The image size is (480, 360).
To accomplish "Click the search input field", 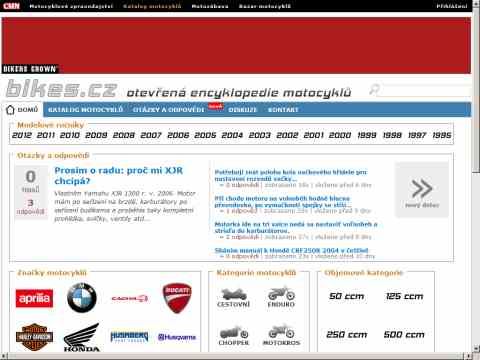I will (425, 90).
